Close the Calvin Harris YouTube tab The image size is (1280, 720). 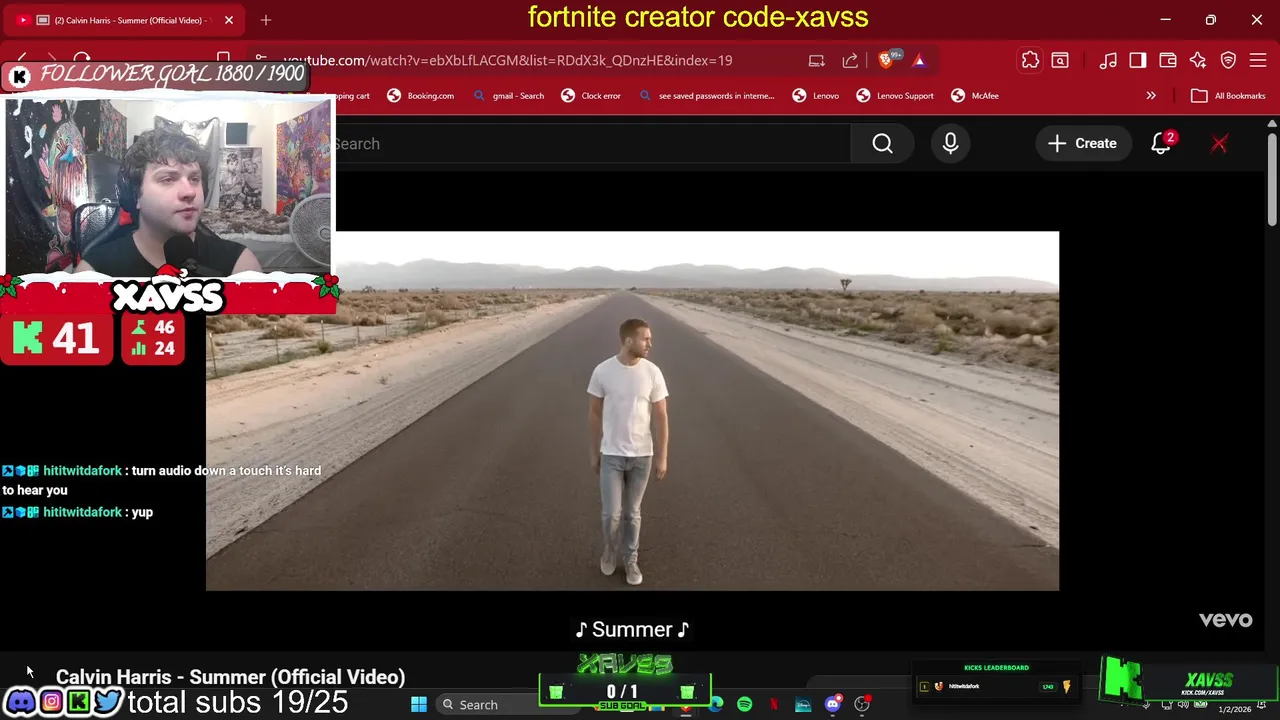click(229, 20)
